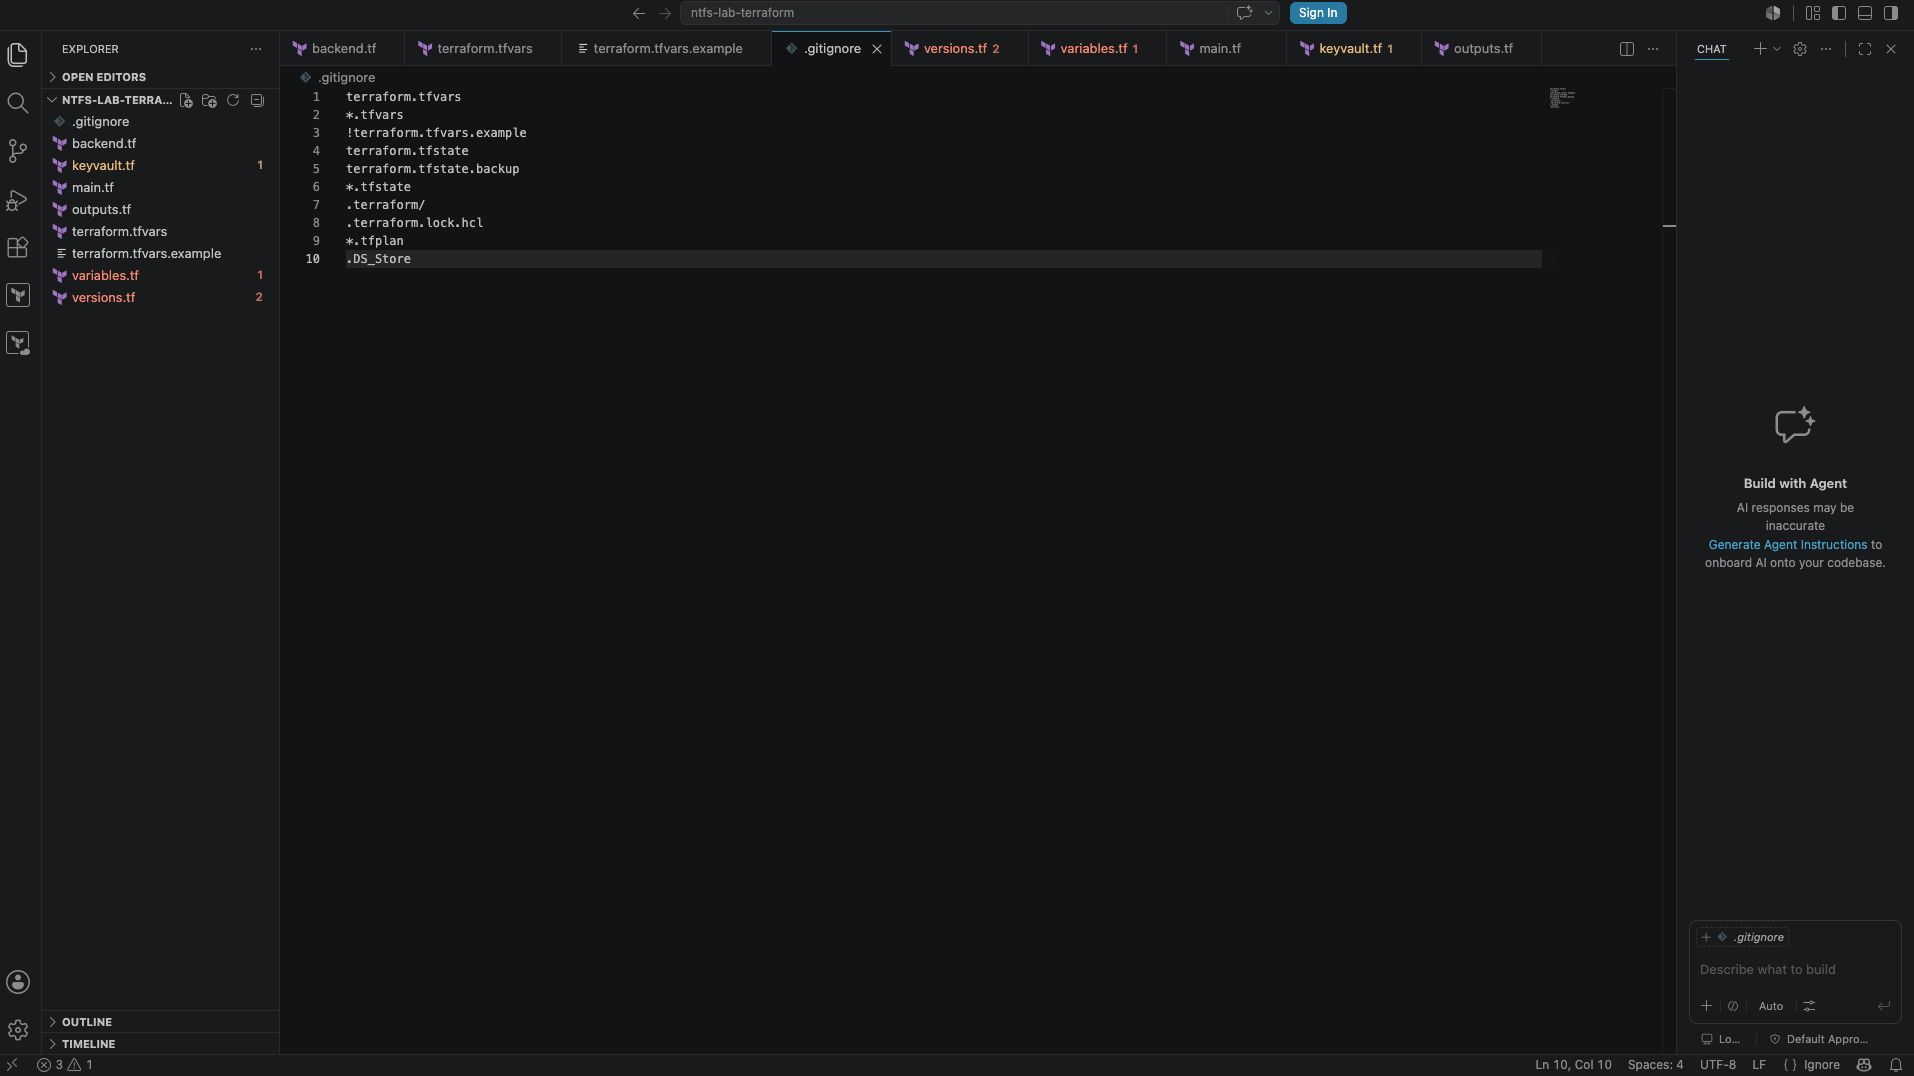The image size is (1914, 1076).
Task: Click the ntfs-lab-terraform command center search
Action: [955, 13]
